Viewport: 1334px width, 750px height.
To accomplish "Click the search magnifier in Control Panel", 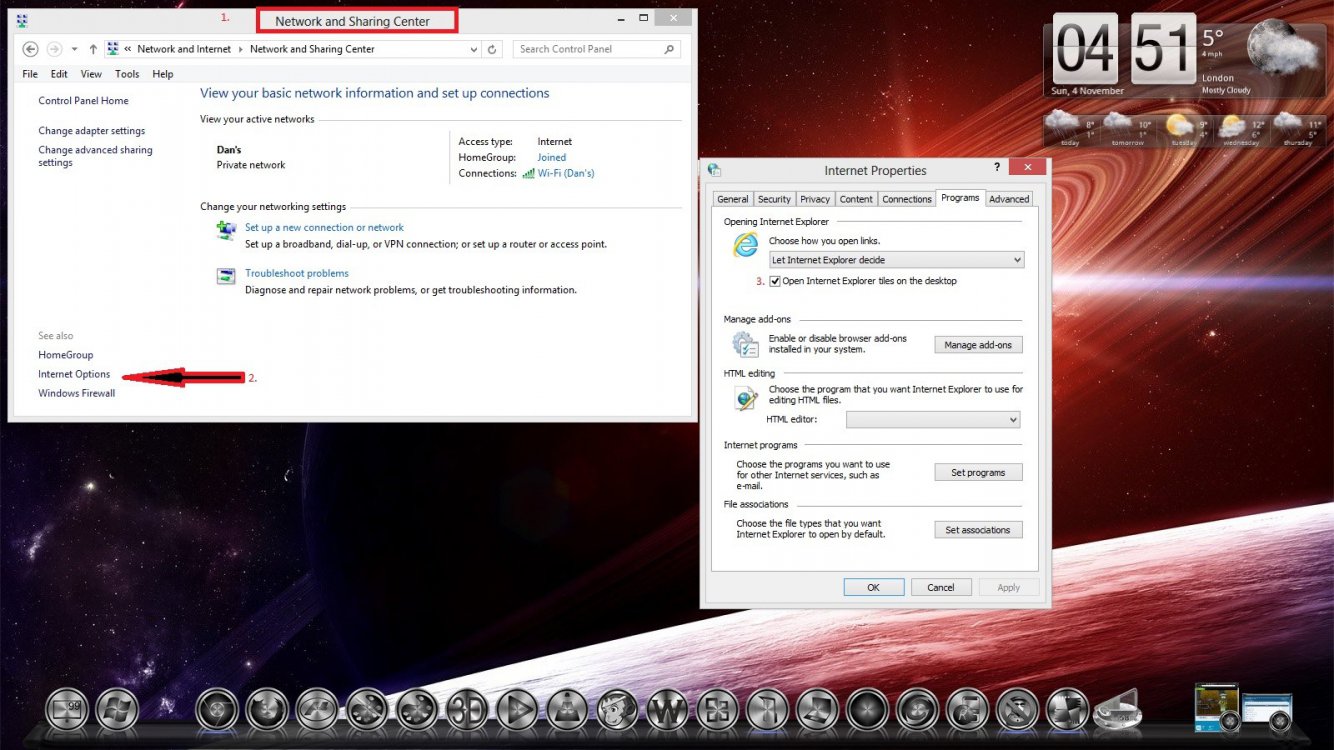I will point(670,49).
